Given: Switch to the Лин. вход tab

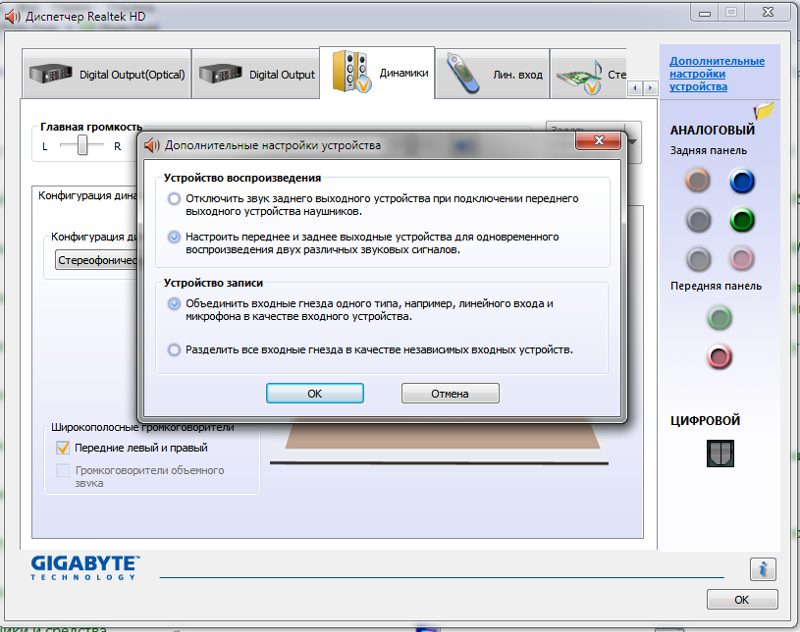Looking at the screenshot, I should (492, 74).
